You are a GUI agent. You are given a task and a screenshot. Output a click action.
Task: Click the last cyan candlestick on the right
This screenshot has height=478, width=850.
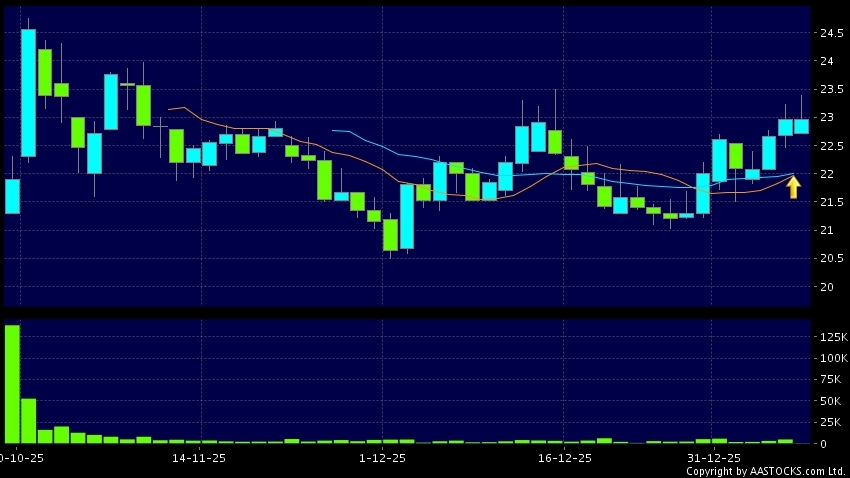coord(801,126)
